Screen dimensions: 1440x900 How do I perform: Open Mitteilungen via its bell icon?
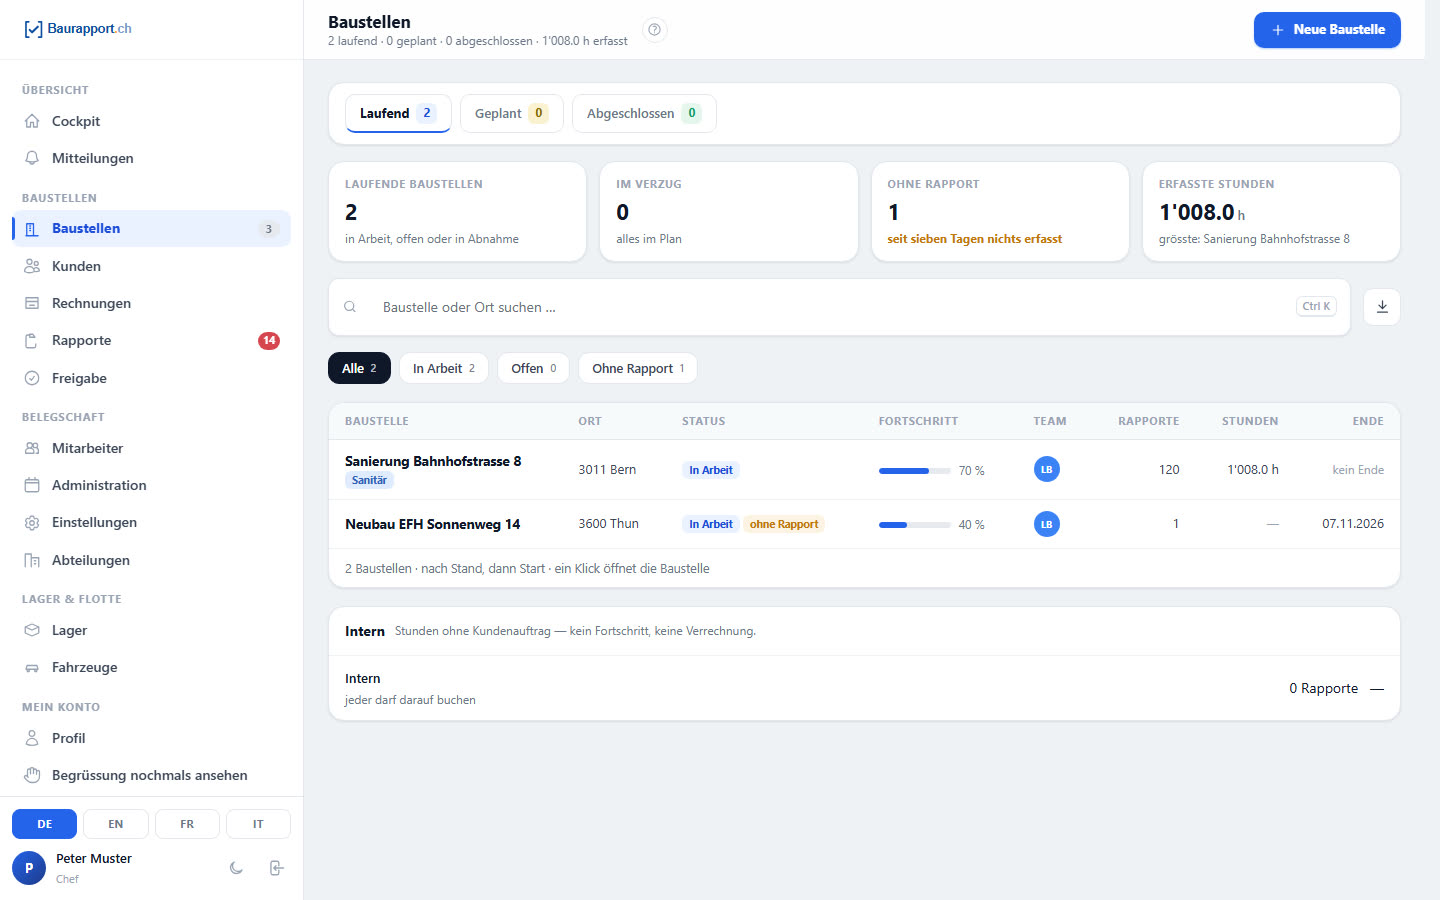click(x=32, y=158)
